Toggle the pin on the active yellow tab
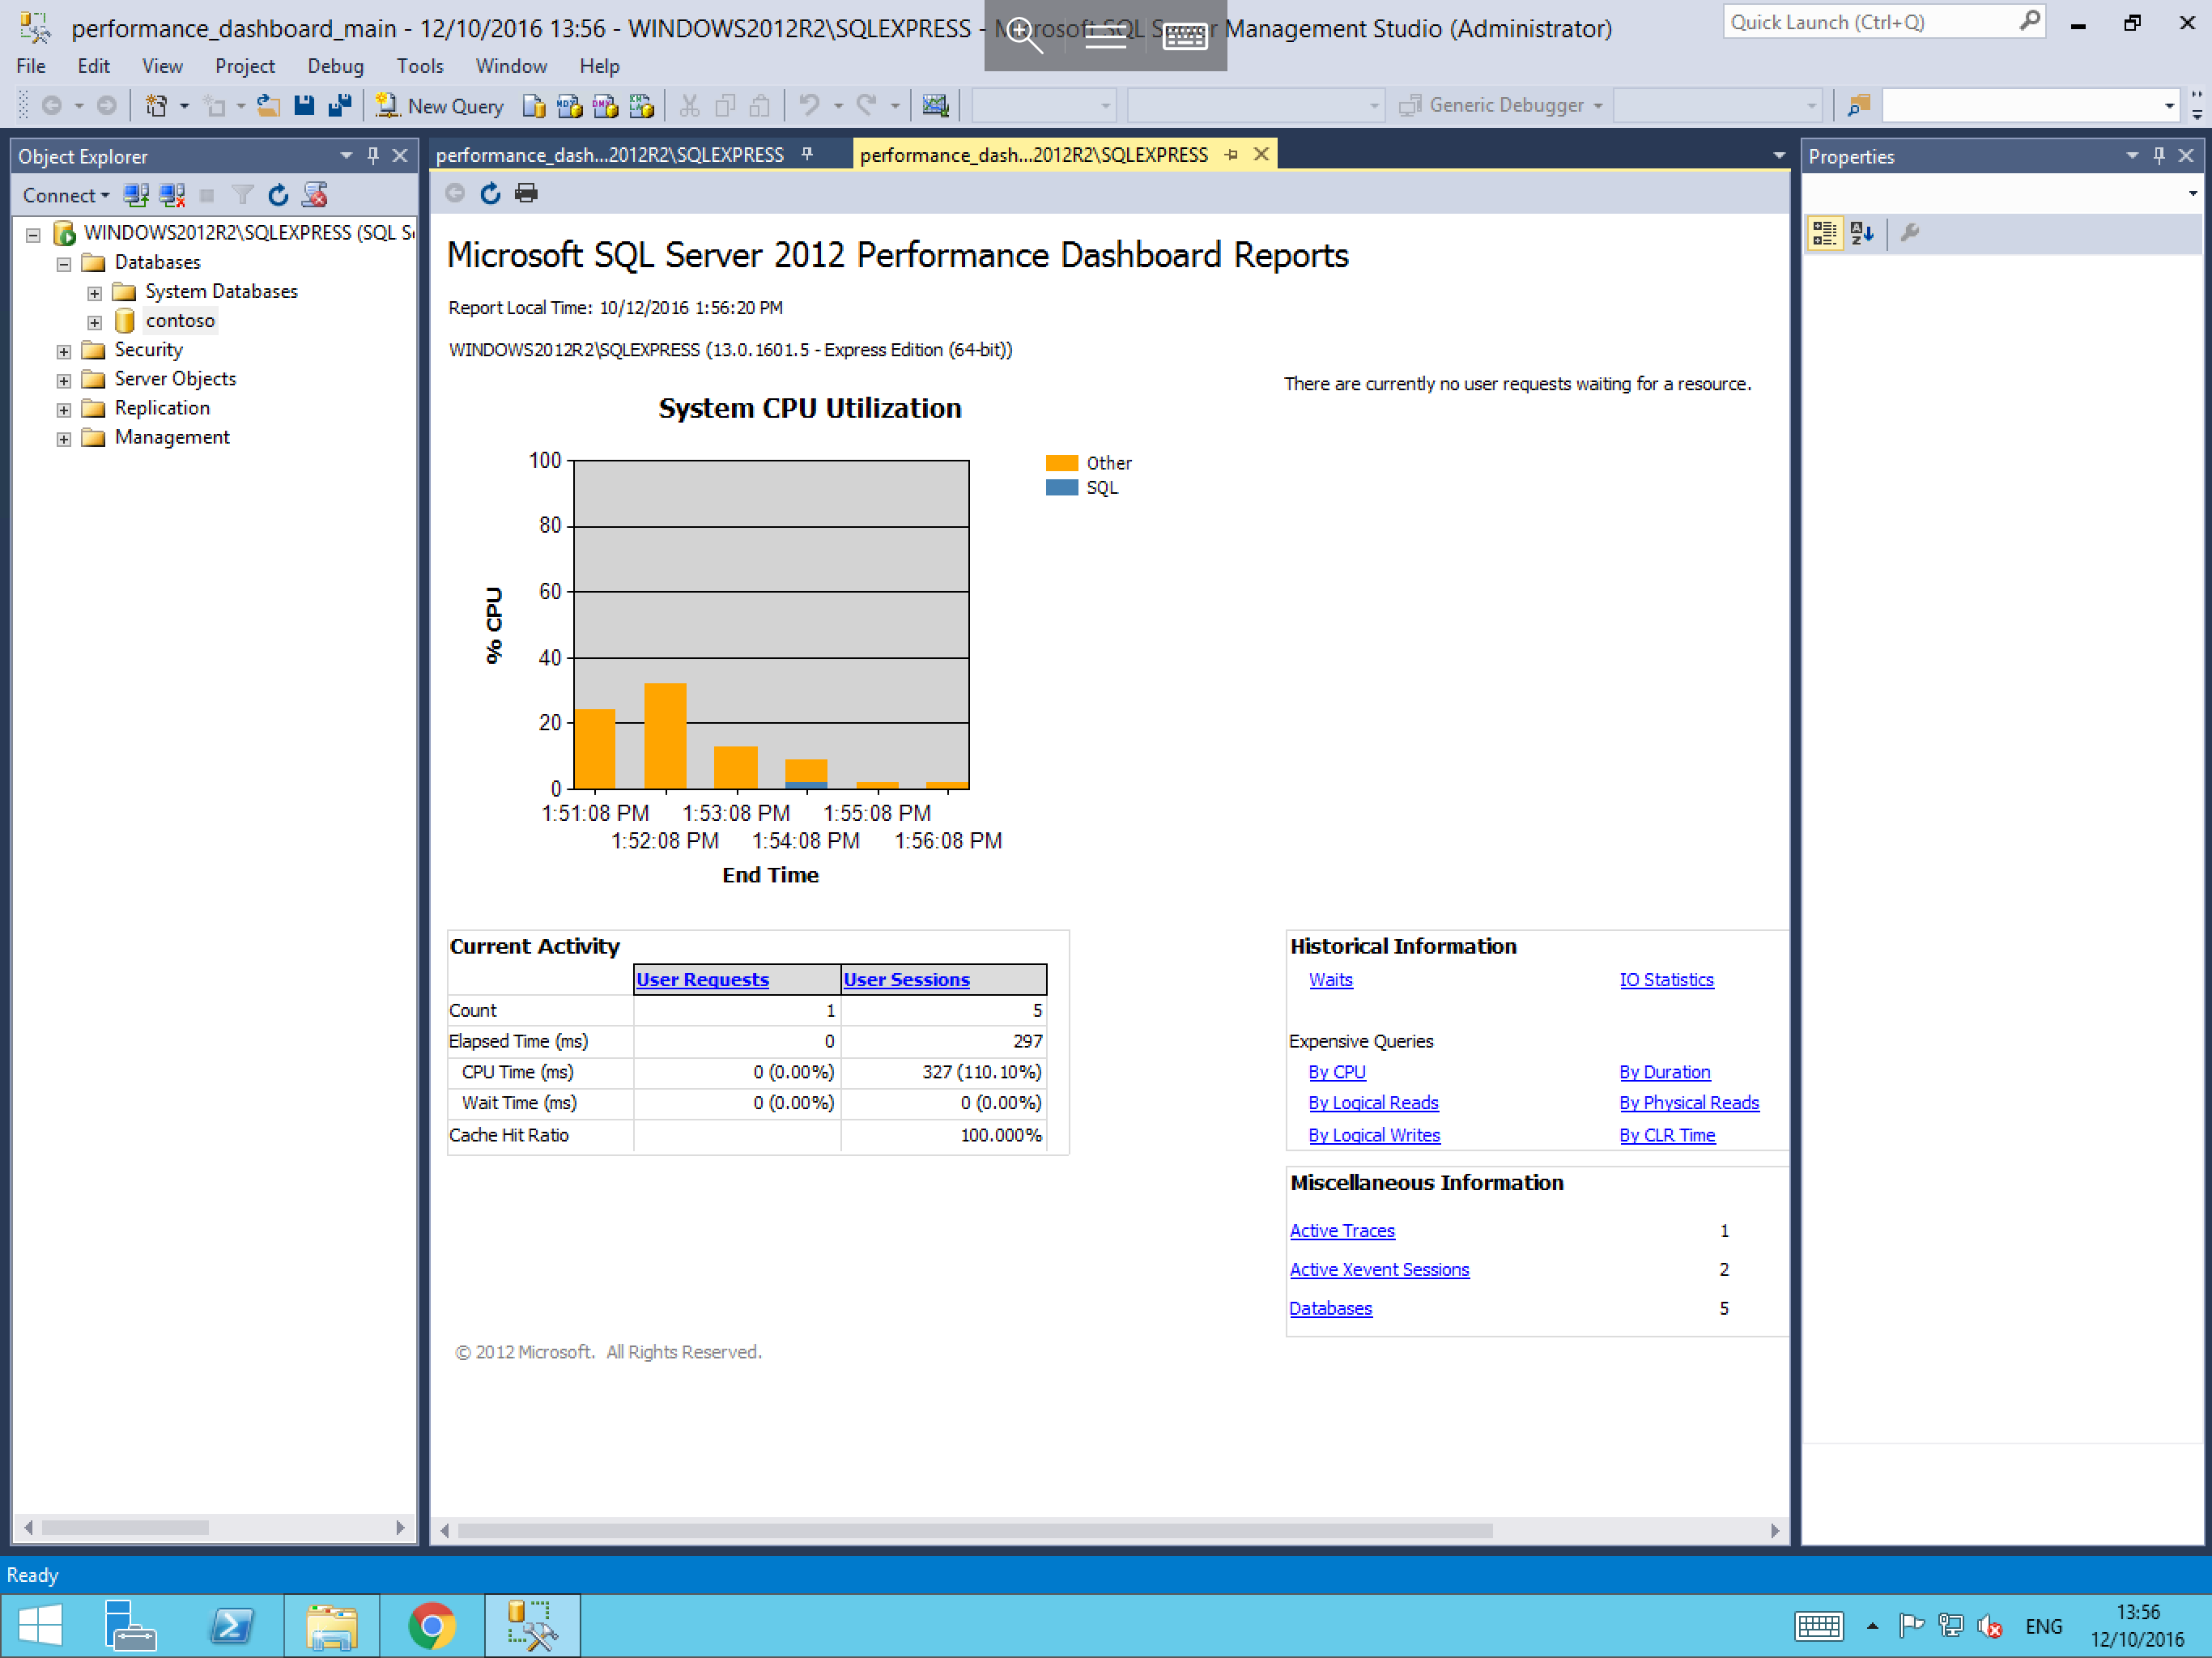 pyautogui.click(x=1231, y=154)
